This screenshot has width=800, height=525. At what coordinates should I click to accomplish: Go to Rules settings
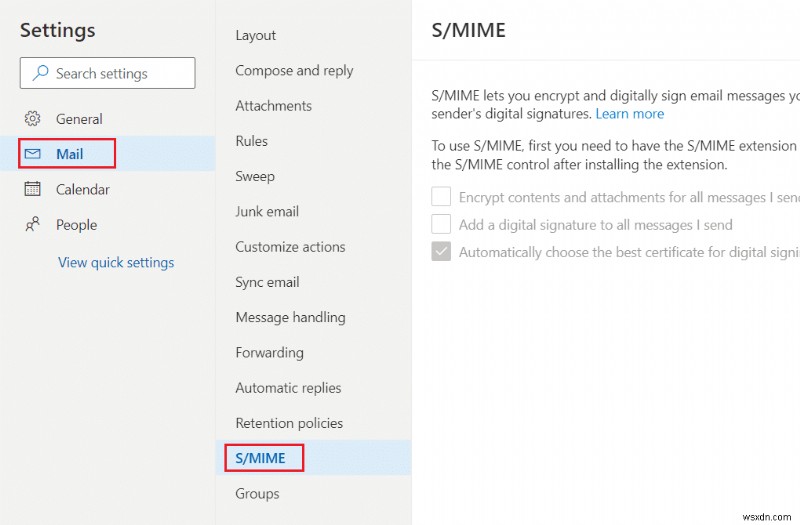251,141
